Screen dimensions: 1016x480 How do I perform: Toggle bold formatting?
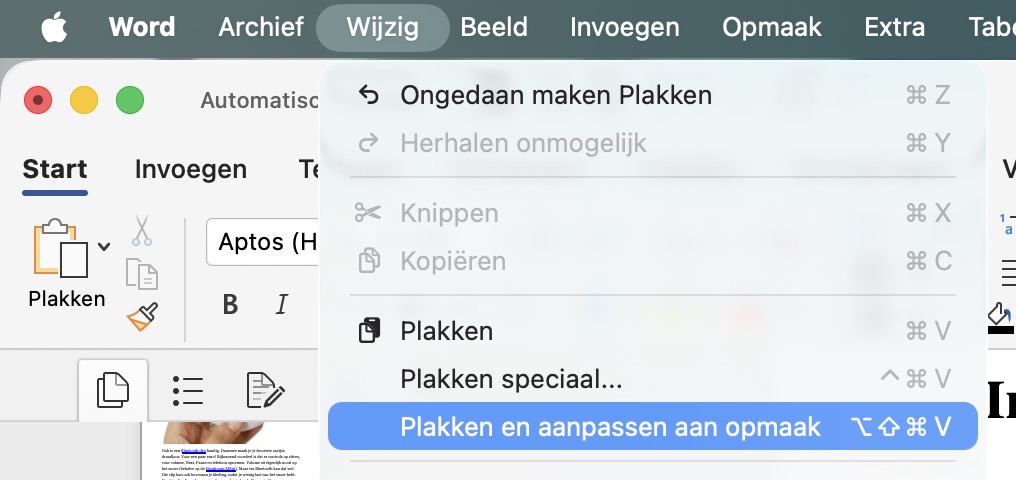[x=230, y=304]
